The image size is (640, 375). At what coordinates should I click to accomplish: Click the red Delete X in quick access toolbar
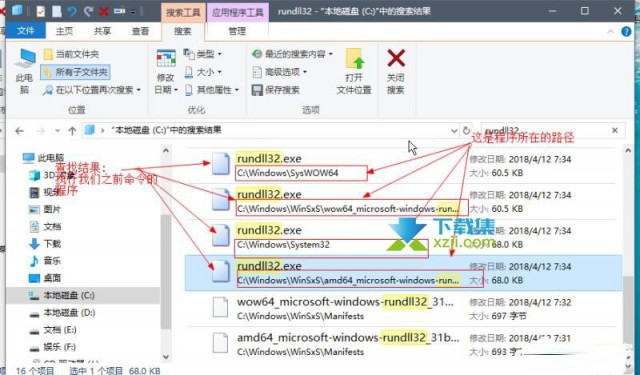pos(104,11)
